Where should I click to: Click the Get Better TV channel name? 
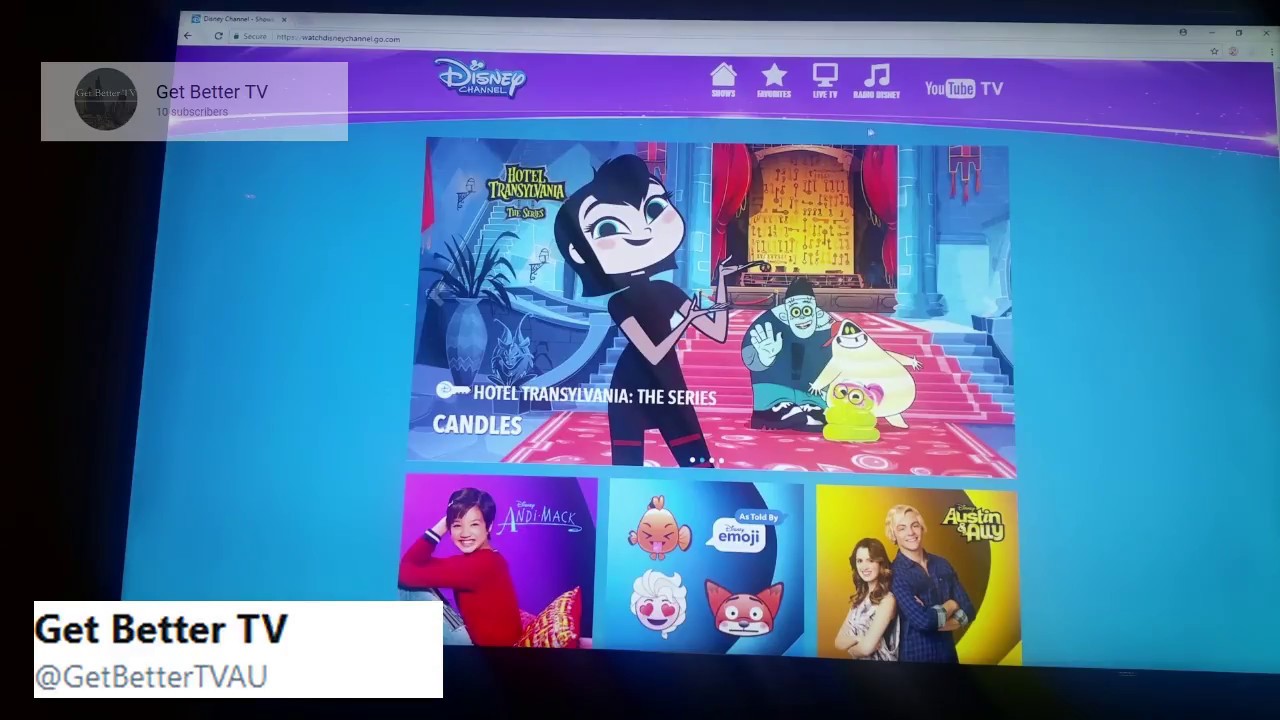[212, 91]
